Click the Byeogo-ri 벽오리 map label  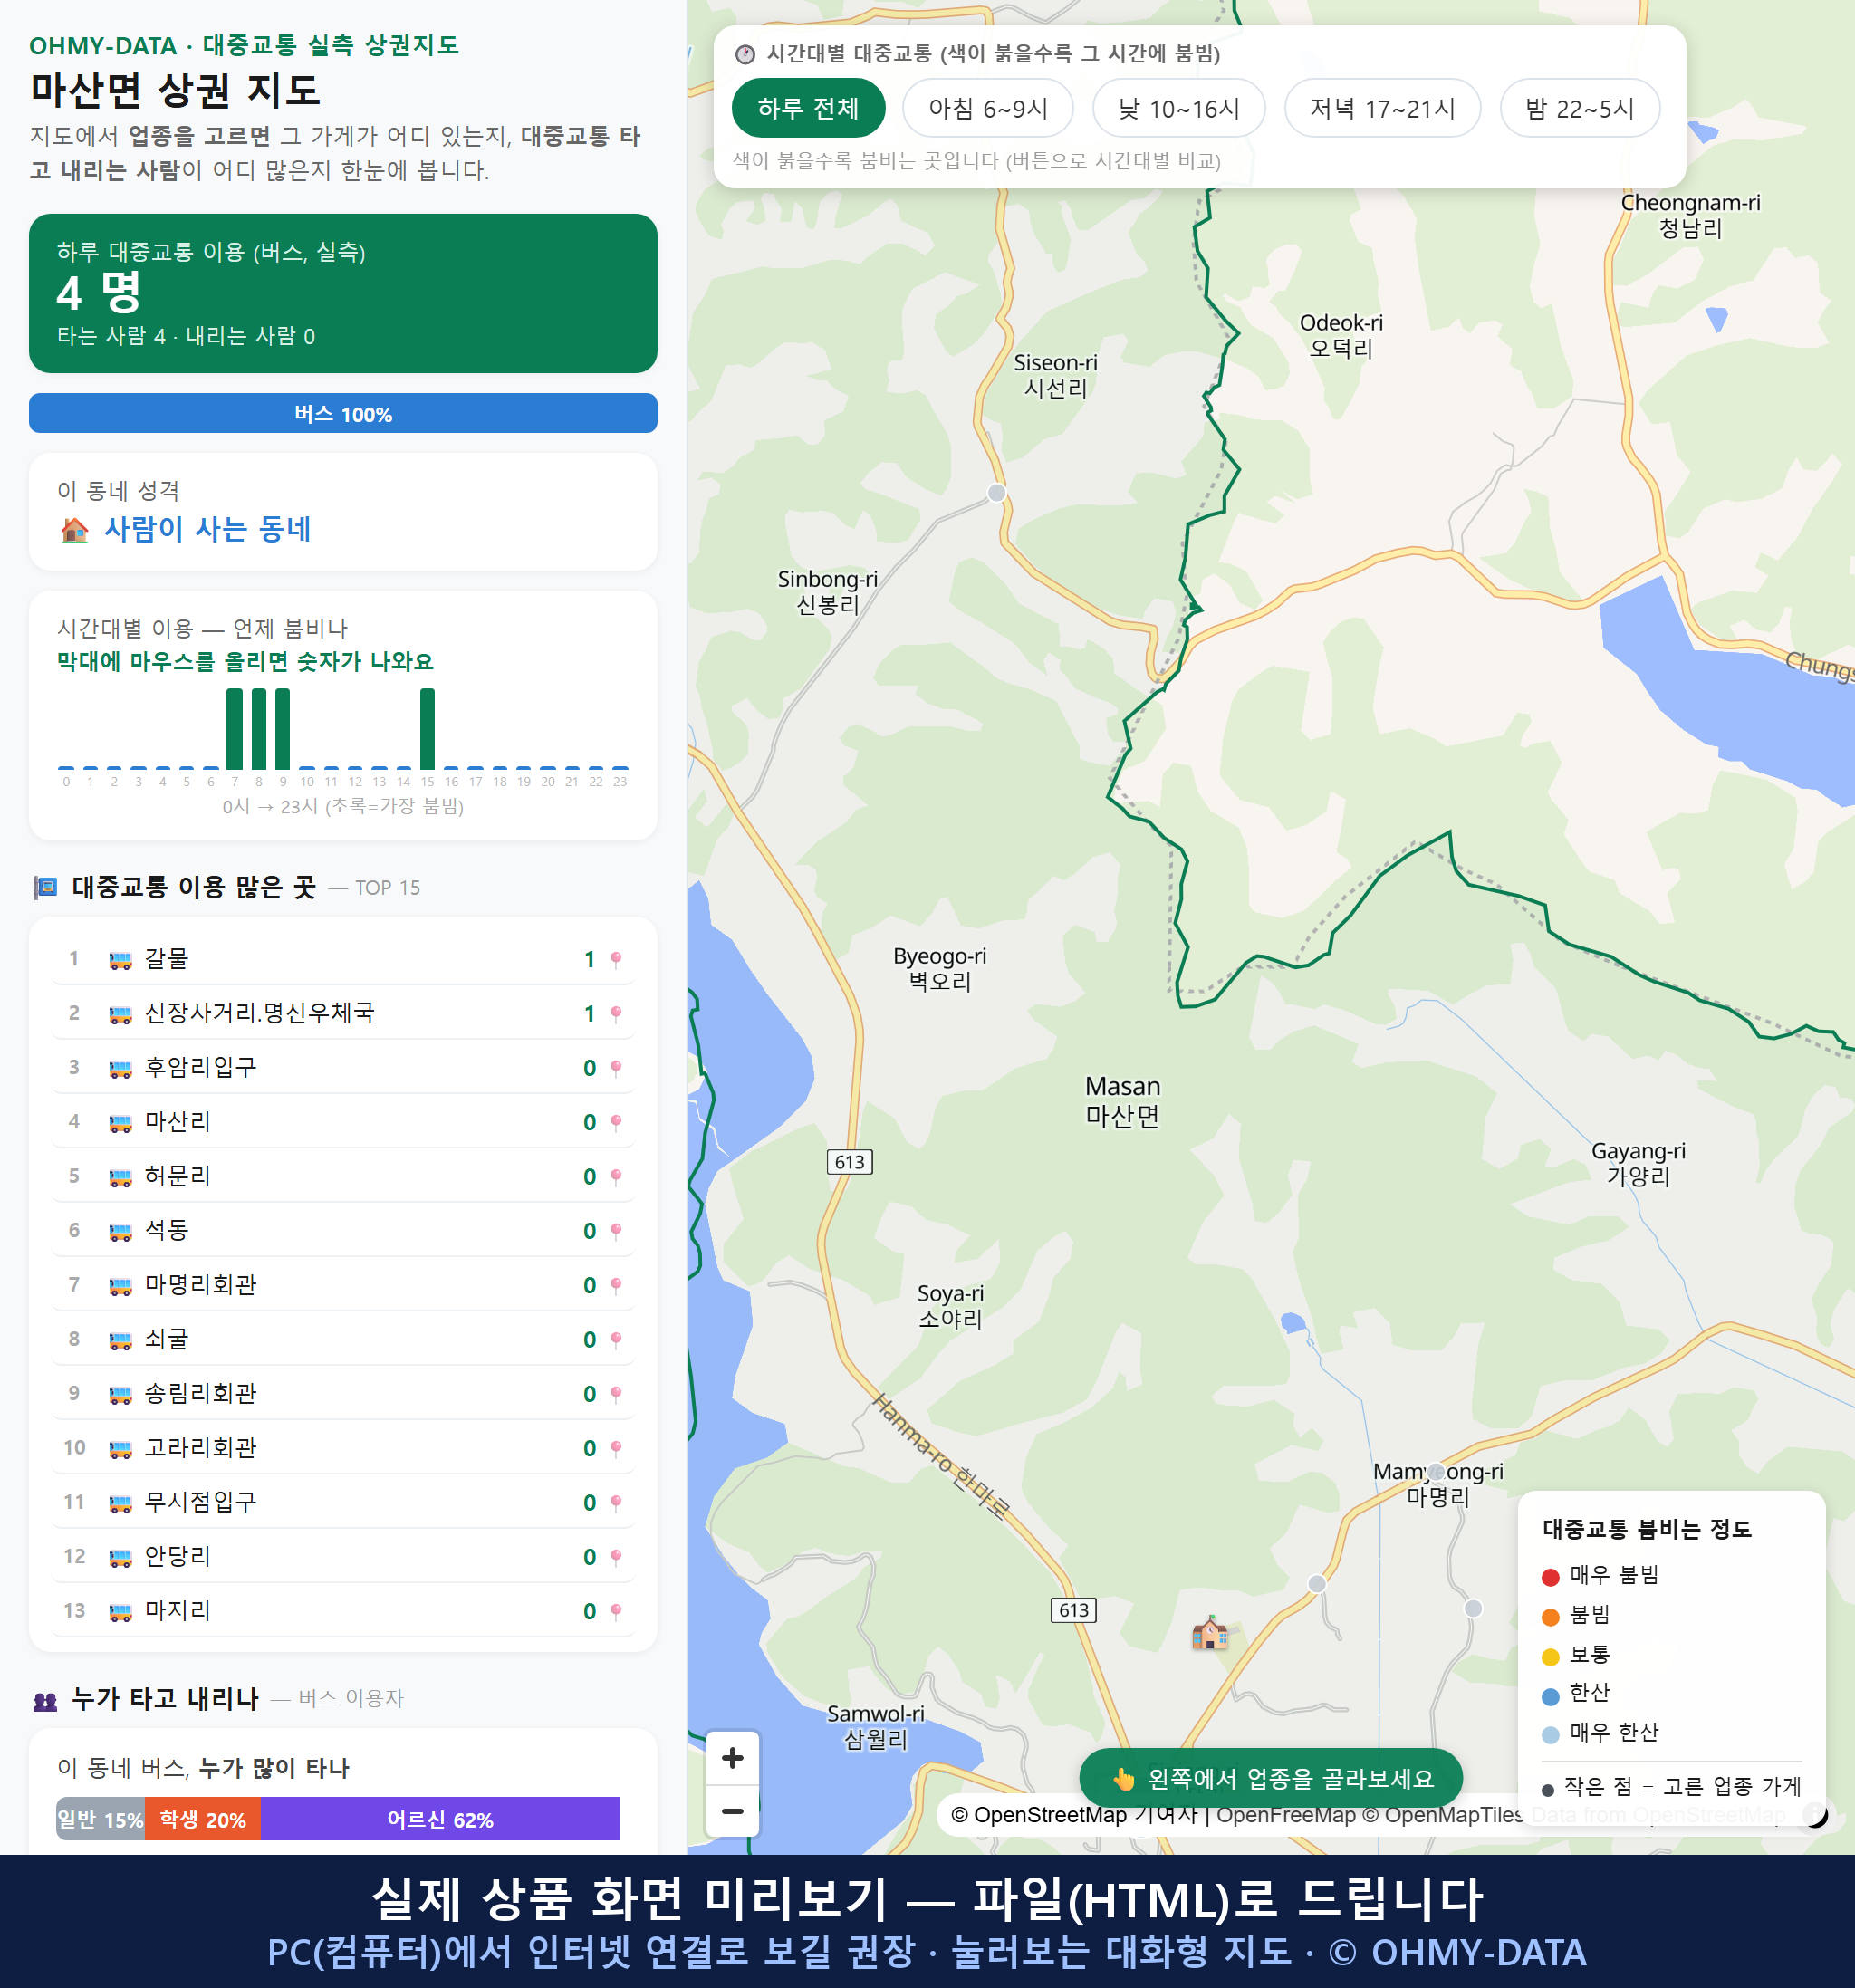[939, 968]
